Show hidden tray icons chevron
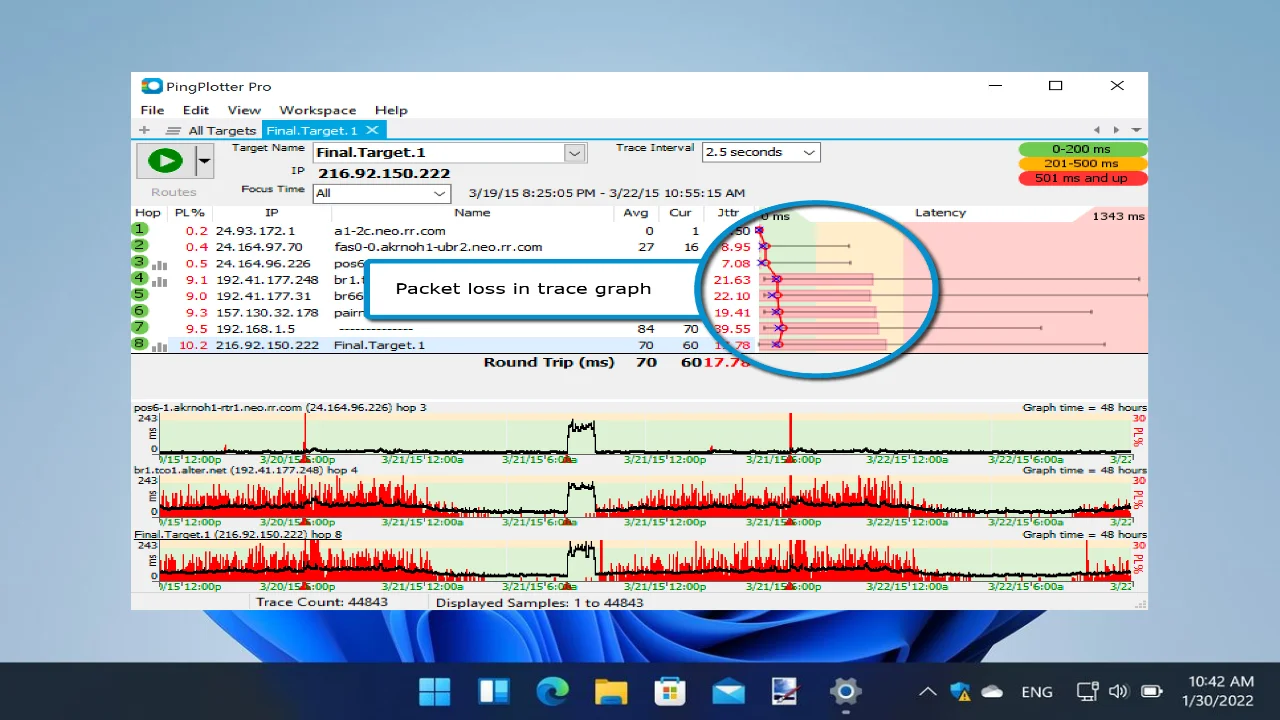 927,691
